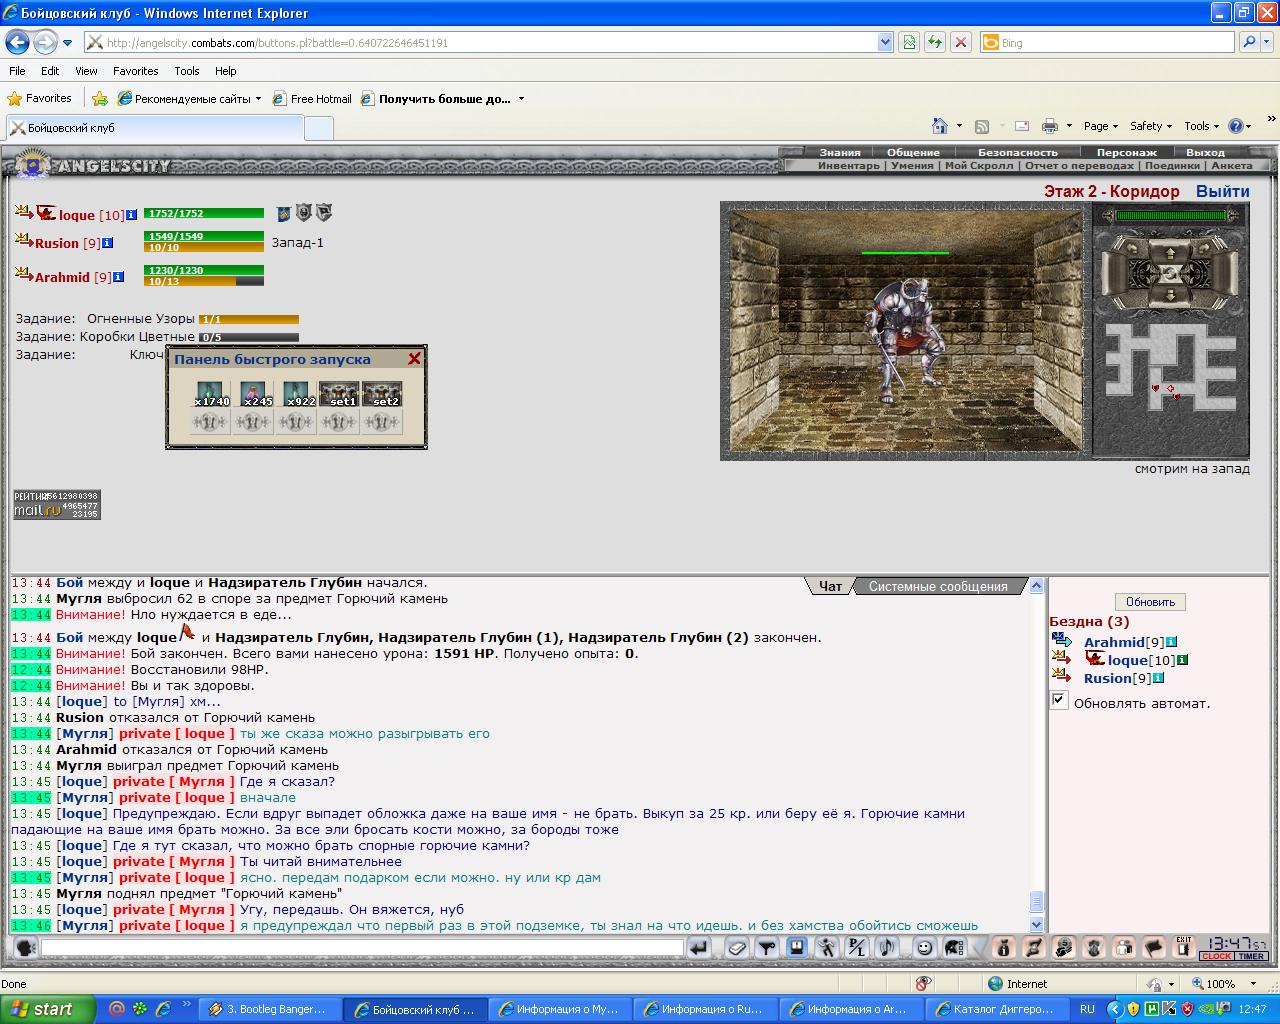Close the quick-launch panel with the red X
This screenshot has height=1024, width=1280.
[414, 359]
